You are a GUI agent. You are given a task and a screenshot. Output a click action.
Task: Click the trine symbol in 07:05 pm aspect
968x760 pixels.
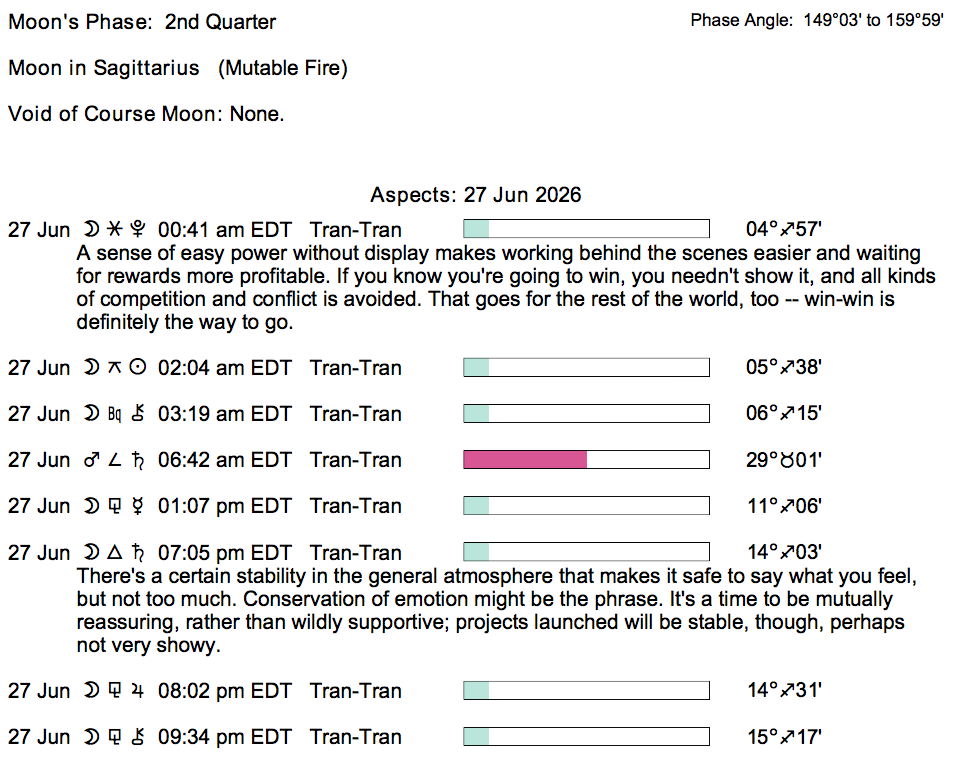(115, 552)
